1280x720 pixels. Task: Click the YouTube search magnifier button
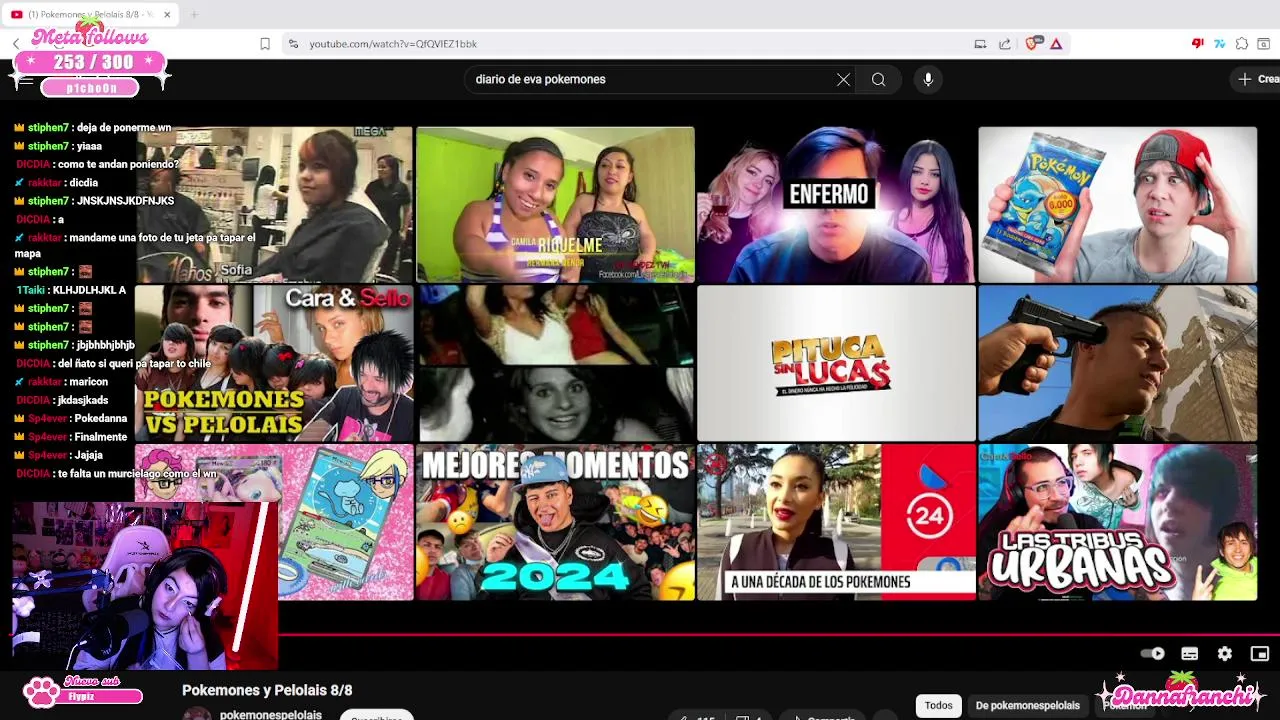[878, 80]
